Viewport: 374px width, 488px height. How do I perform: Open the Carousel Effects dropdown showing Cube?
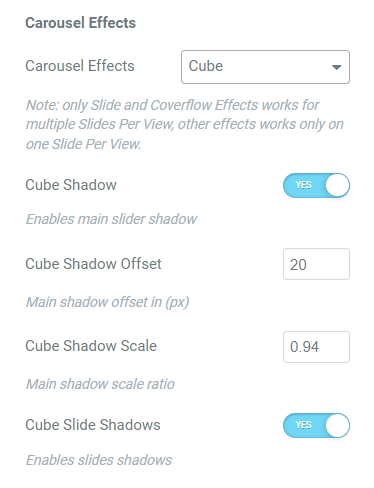click(265, 67)
